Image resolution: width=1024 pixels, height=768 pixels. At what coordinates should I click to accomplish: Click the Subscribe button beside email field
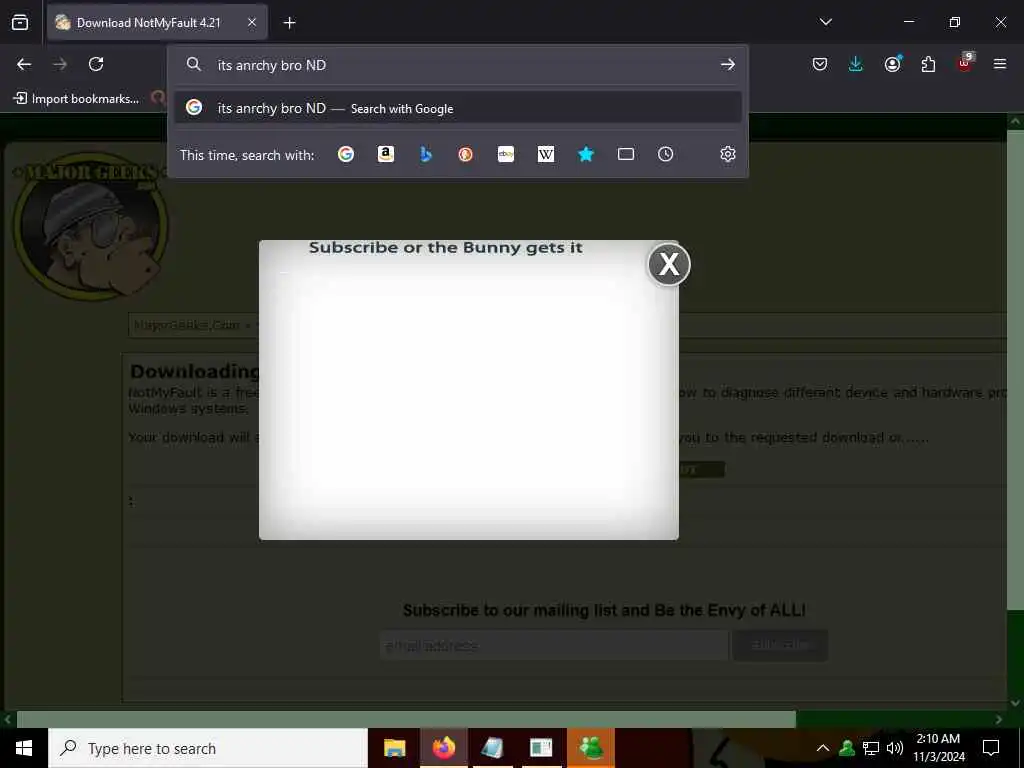coord(780,645)
